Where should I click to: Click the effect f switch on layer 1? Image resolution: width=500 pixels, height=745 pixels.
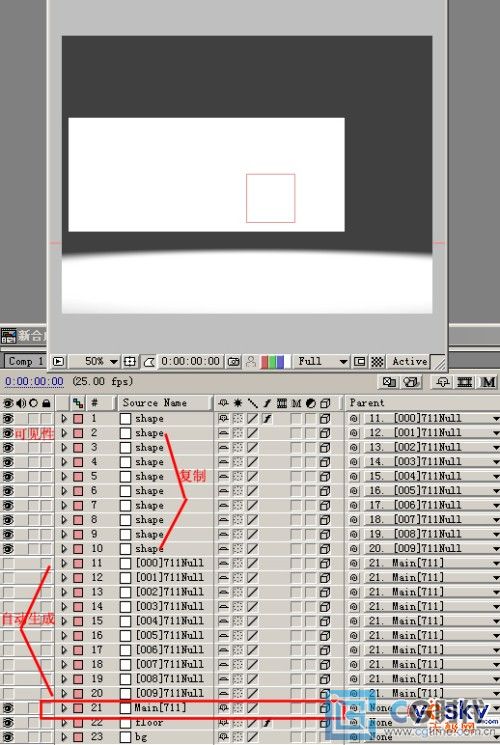268,419
